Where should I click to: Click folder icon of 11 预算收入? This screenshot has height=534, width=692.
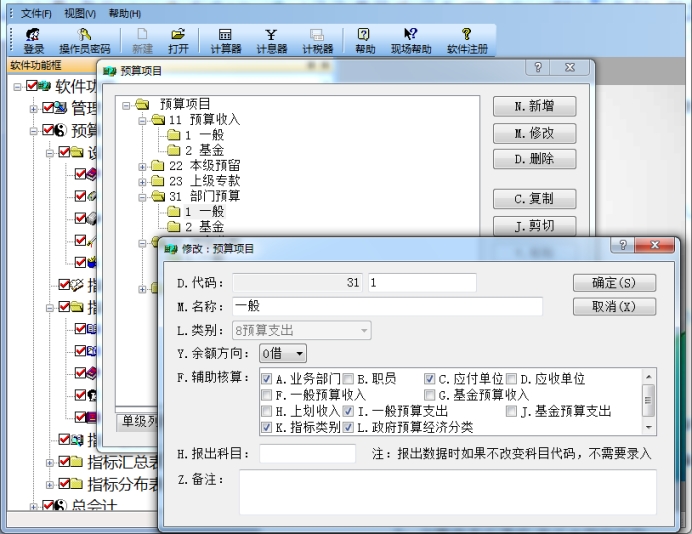click(158, 120)
